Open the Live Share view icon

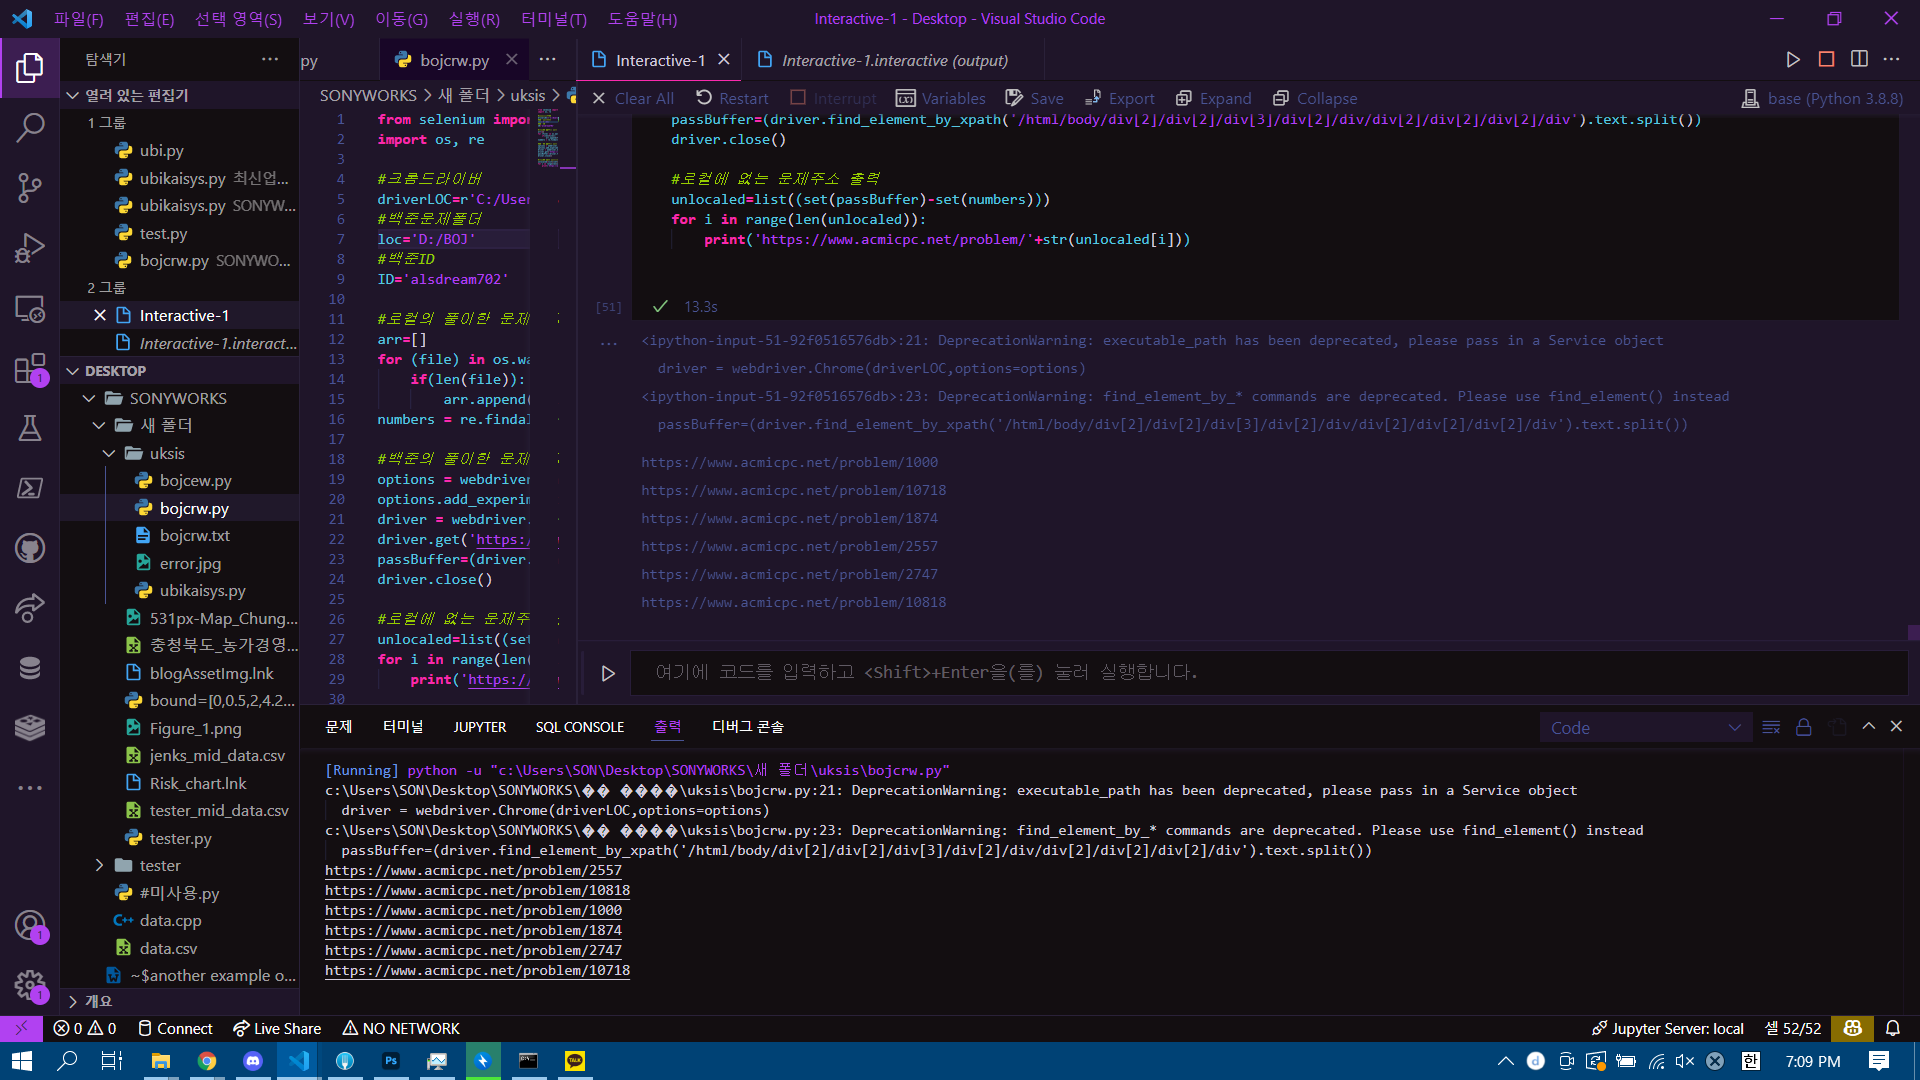click(30, 608)
